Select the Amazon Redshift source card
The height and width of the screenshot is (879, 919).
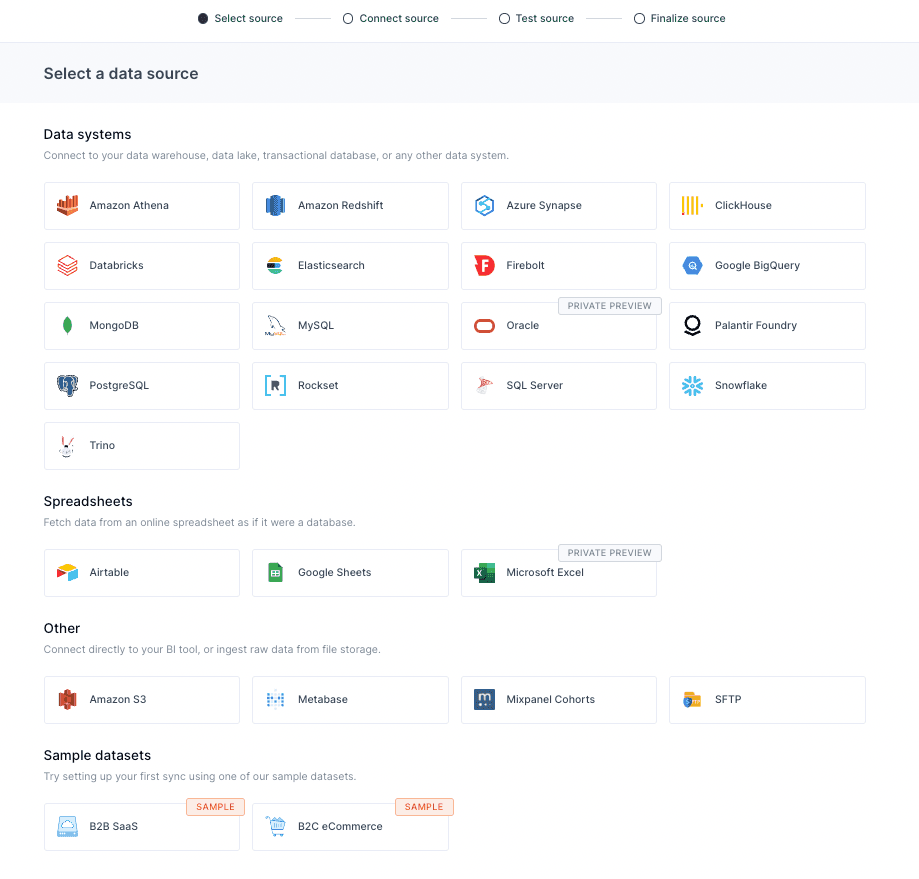click(x=350, y=206)
